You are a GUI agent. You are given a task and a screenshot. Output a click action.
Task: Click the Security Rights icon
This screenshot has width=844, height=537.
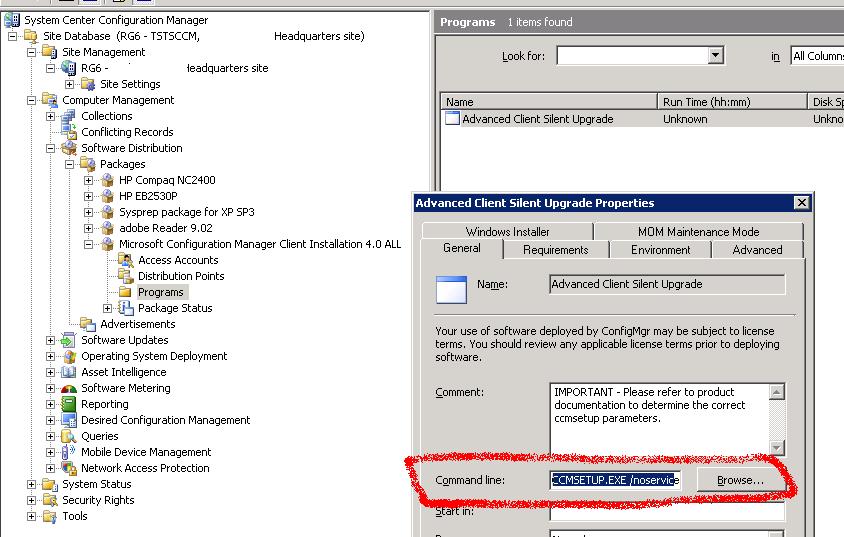pyautogui.click(x=50, y=500)
